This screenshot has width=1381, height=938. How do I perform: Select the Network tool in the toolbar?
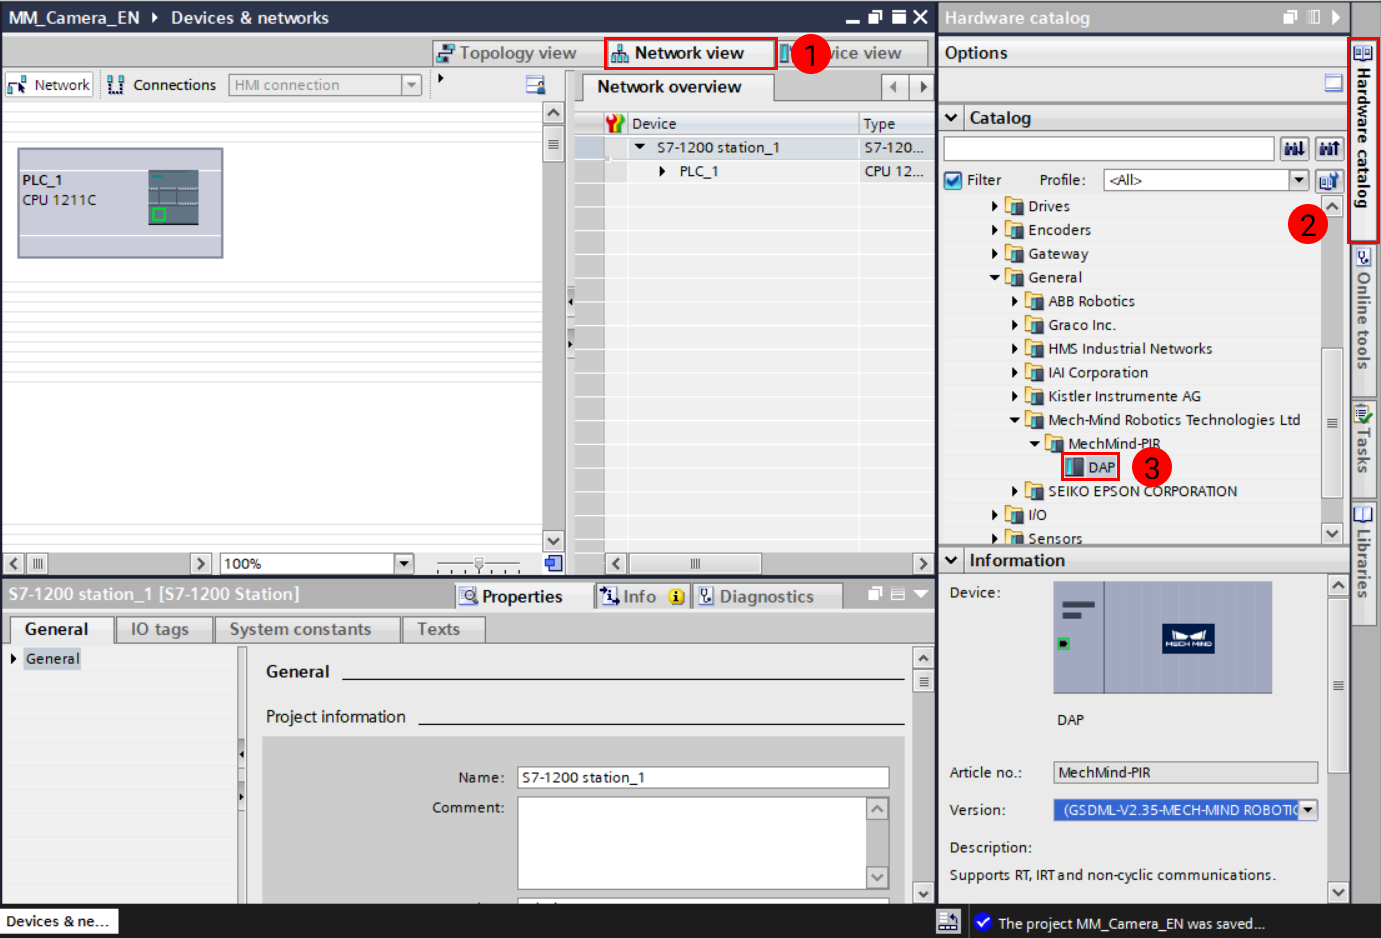click(x=48, y=84)
